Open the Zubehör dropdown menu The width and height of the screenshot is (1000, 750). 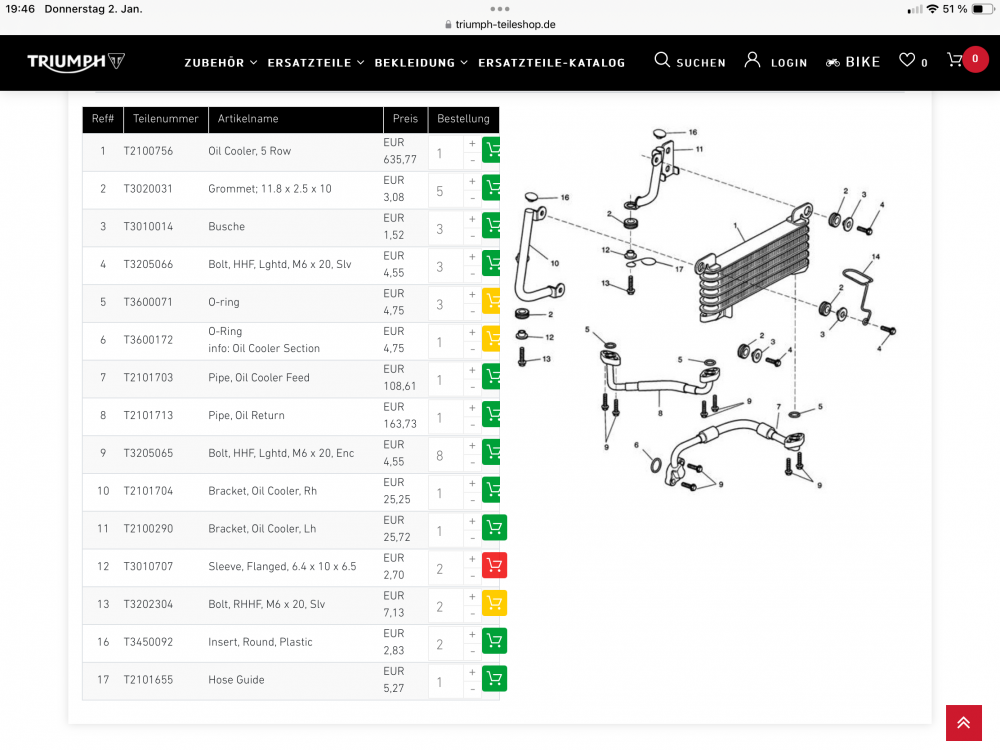(221, 62)
